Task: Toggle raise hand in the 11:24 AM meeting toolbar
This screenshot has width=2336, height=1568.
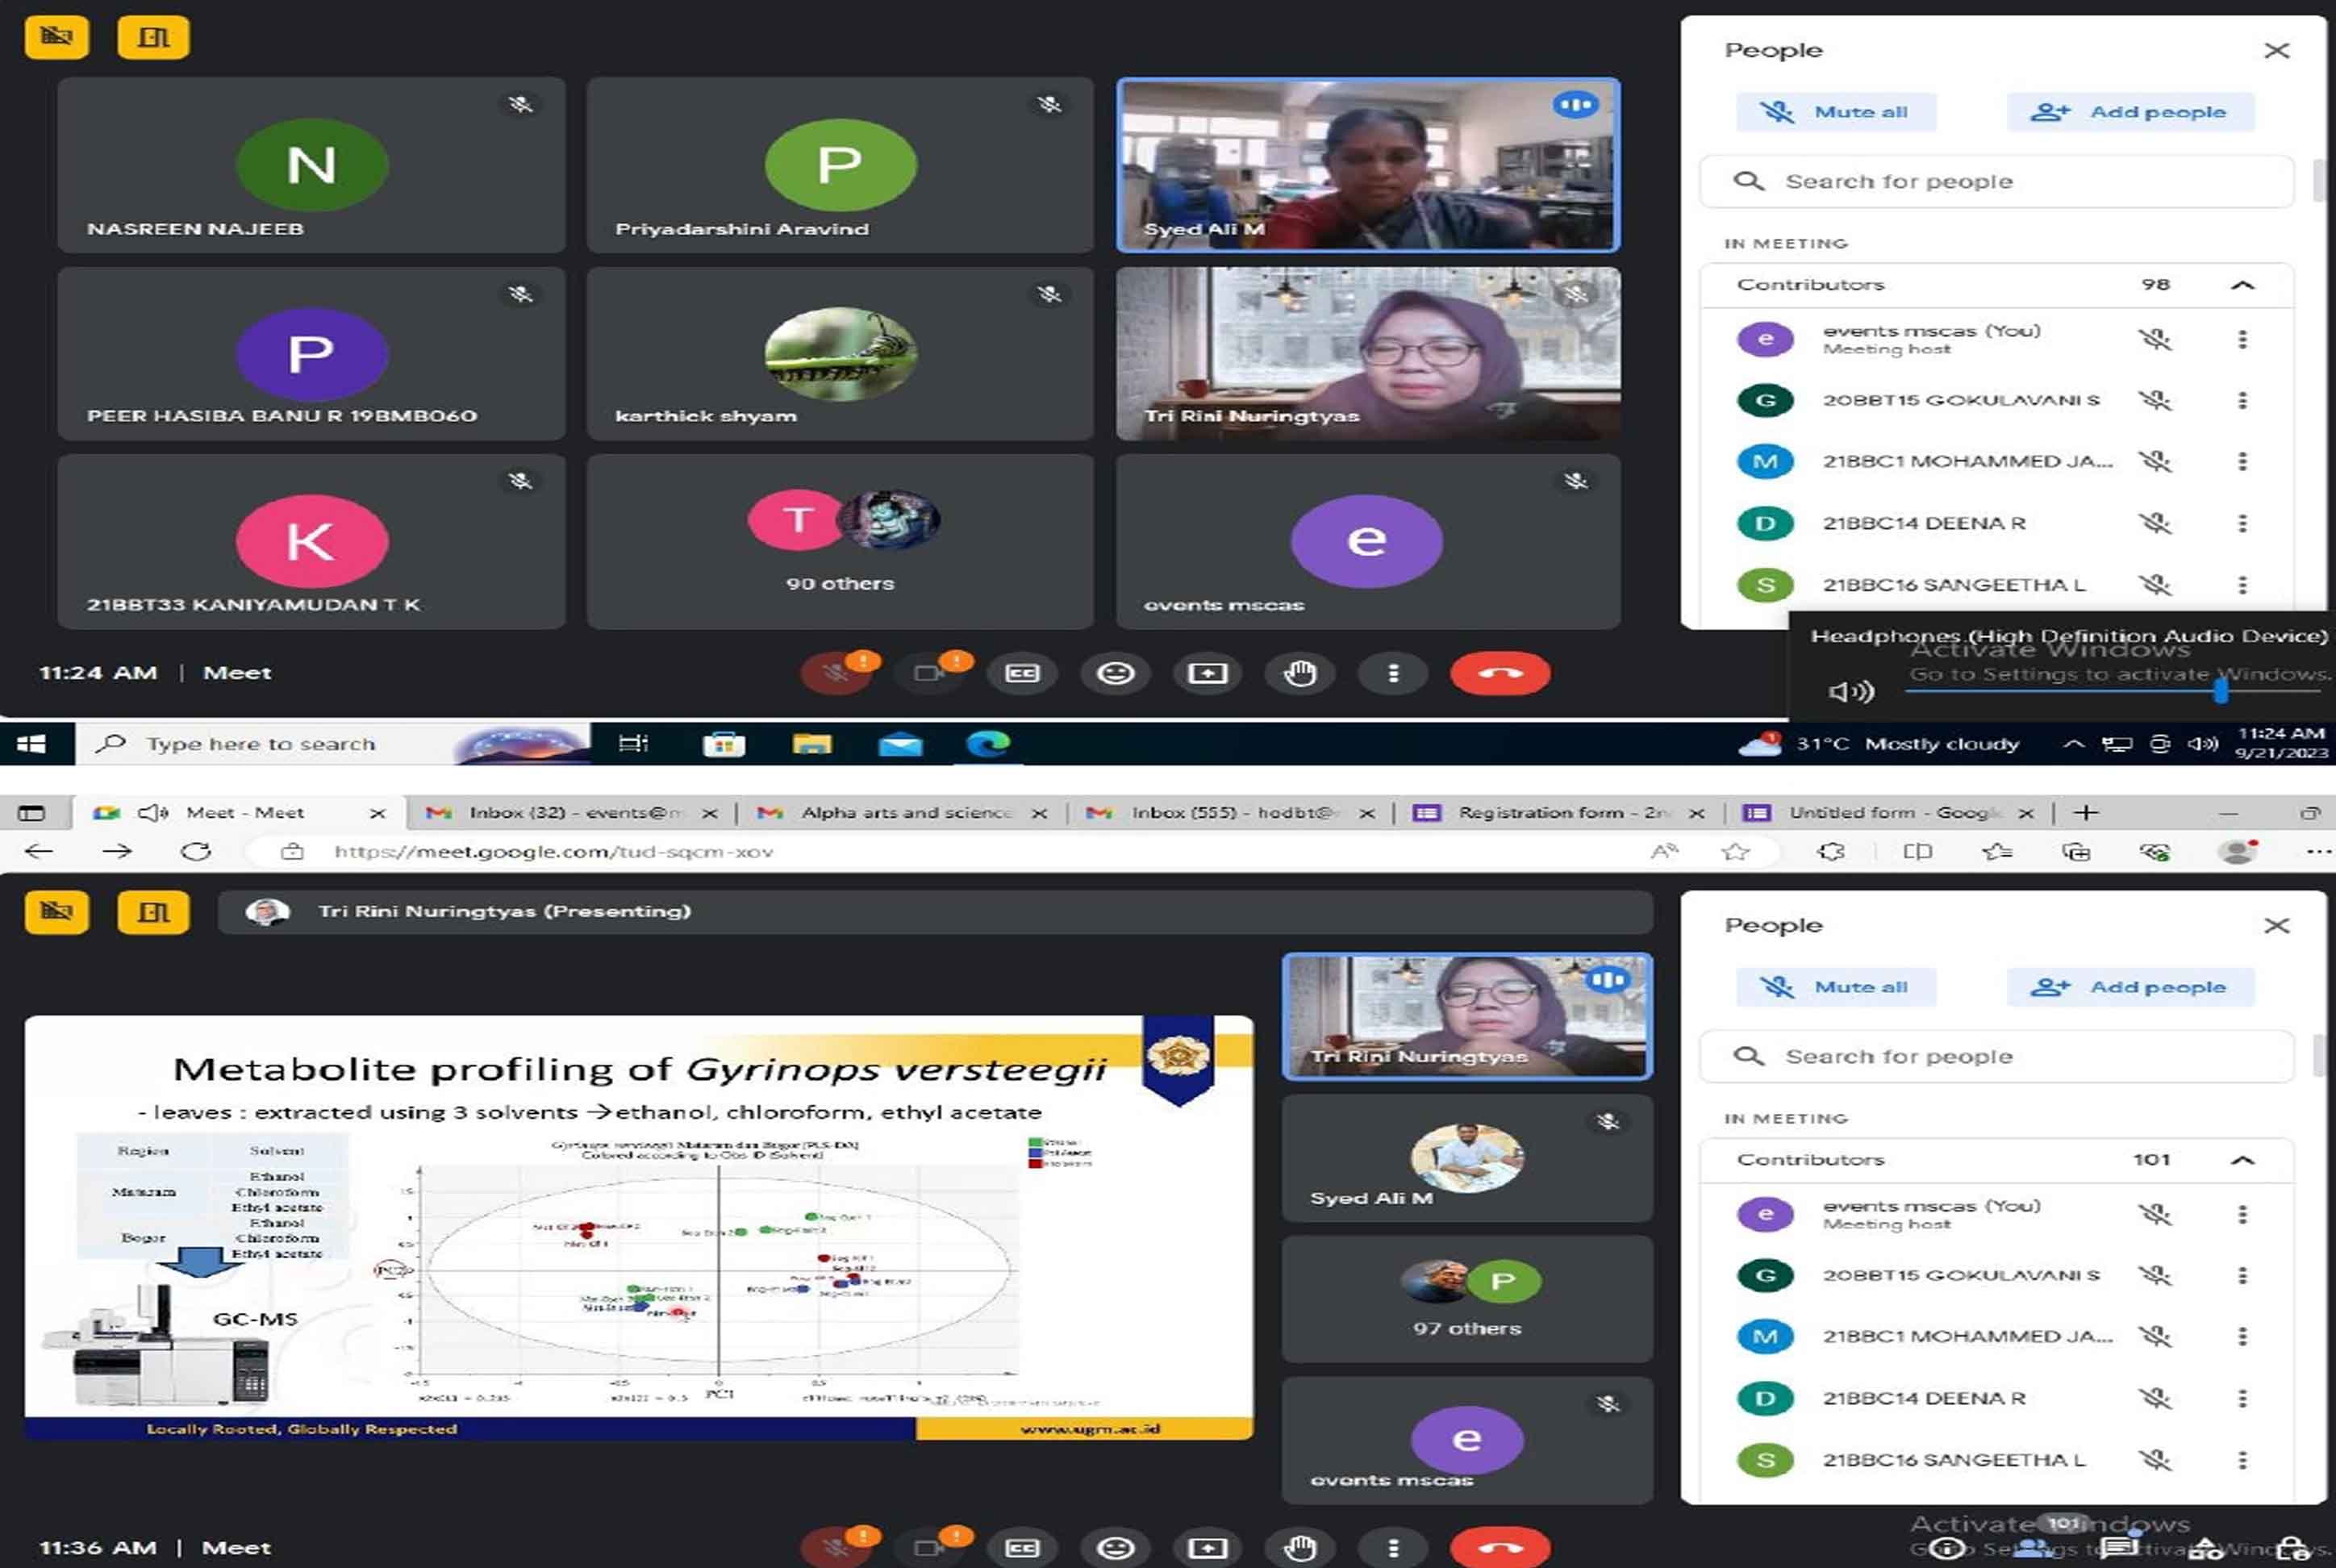Action: click(x=1300, y=673)
